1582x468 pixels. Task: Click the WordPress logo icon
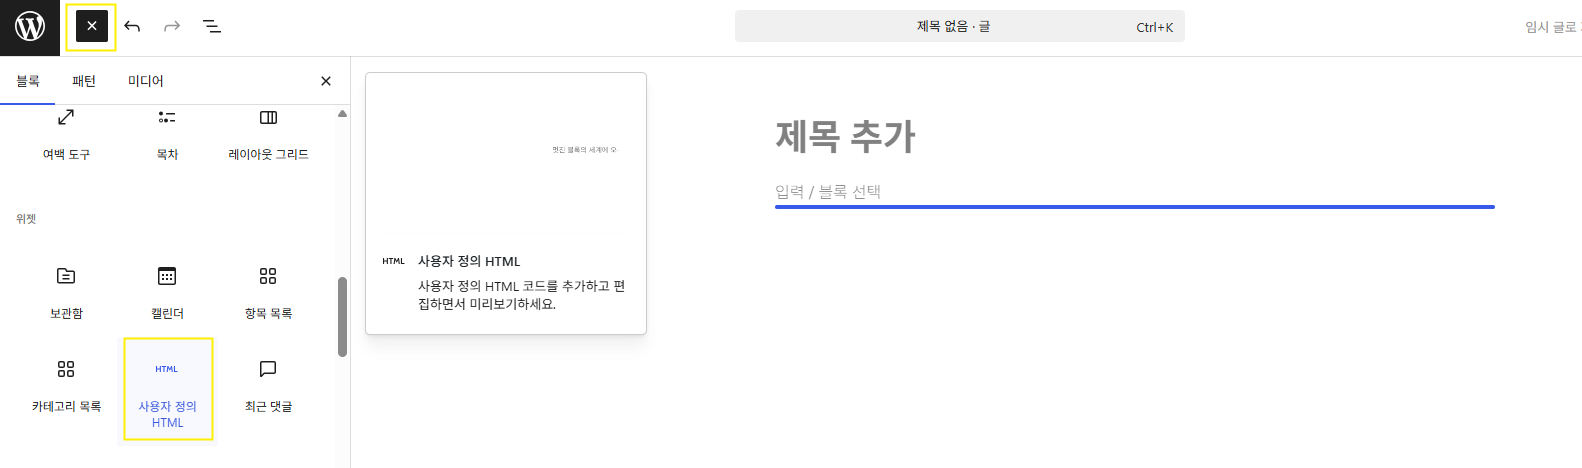coord(29,27)
